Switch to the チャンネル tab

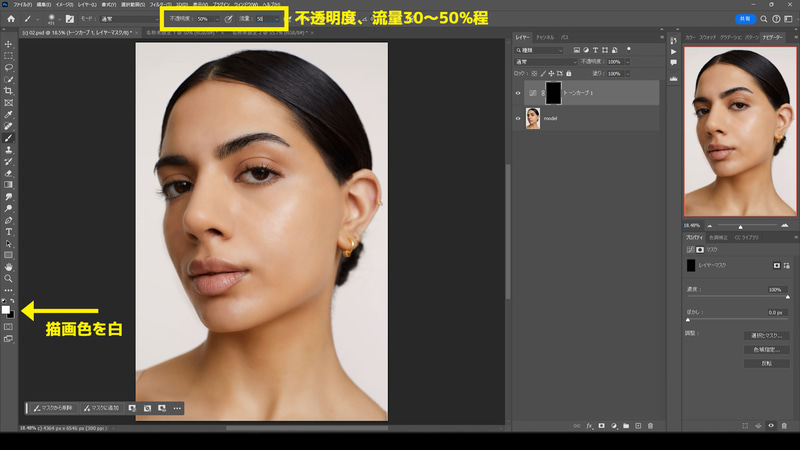pos(545,37)
